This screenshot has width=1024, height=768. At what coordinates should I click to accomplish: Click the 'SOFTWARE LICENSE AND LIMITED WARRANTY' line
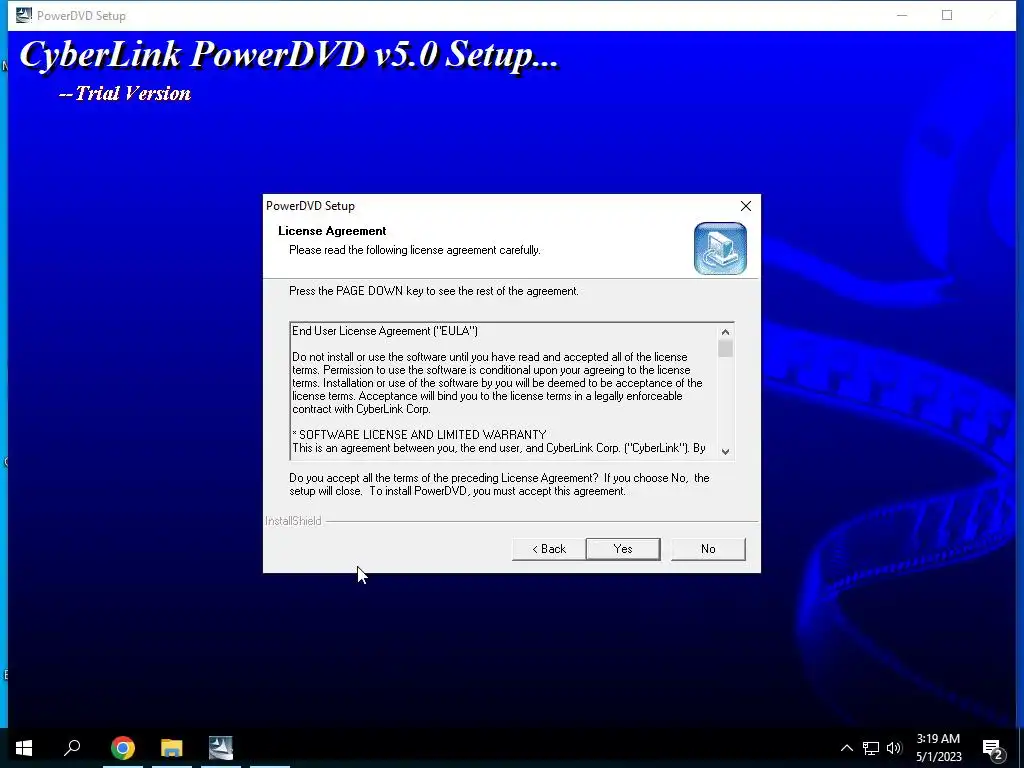point(419,435)
